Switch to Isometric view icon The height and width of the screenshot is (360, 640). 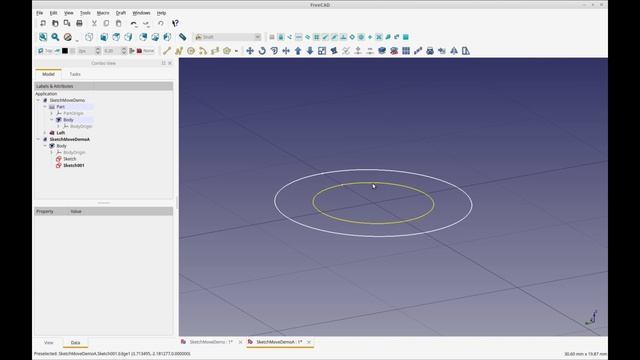pyautogui.click(x=89, y=37)
